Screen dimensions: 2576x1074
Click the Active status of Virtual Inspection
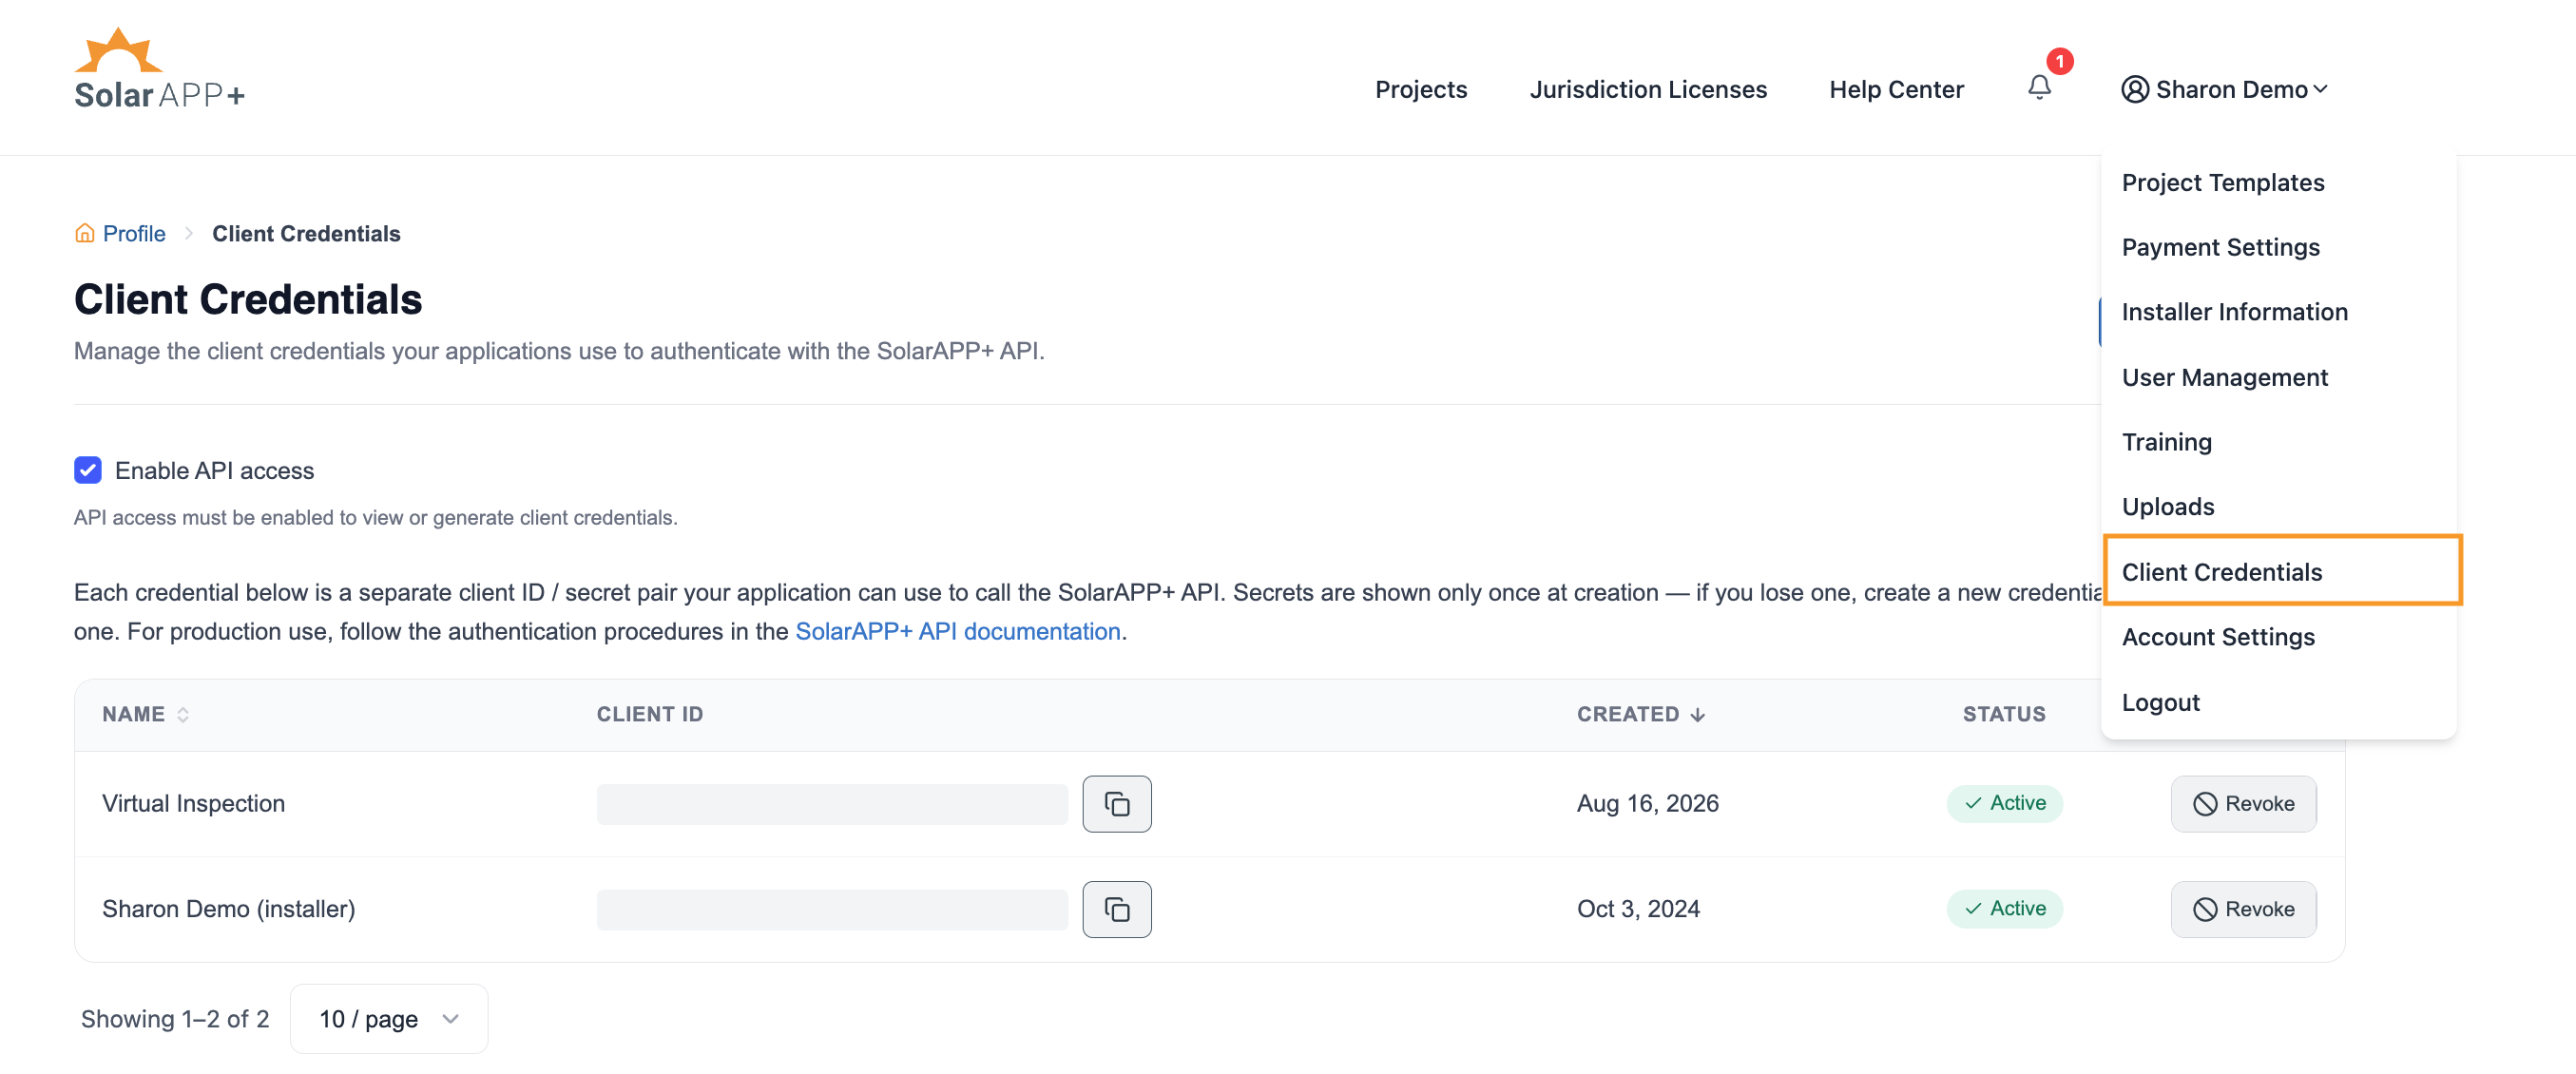pyautogui.click(x=2004, y=803)
